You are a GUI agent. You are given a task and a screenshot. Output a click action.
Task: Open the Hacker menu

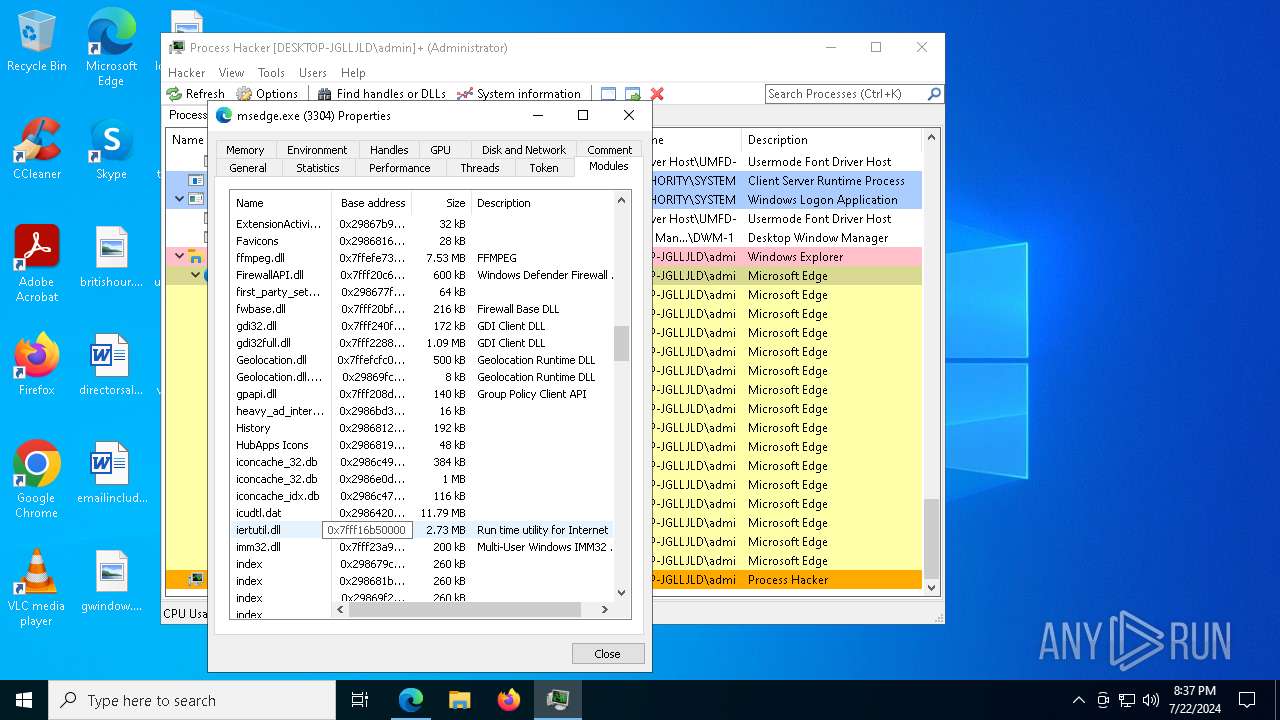[x=186, y=73]
